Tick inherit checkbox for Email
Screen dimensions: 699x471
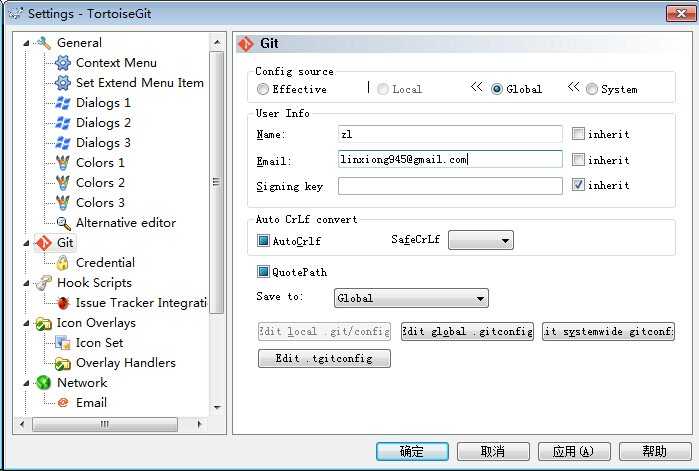(x=578, y=160)
